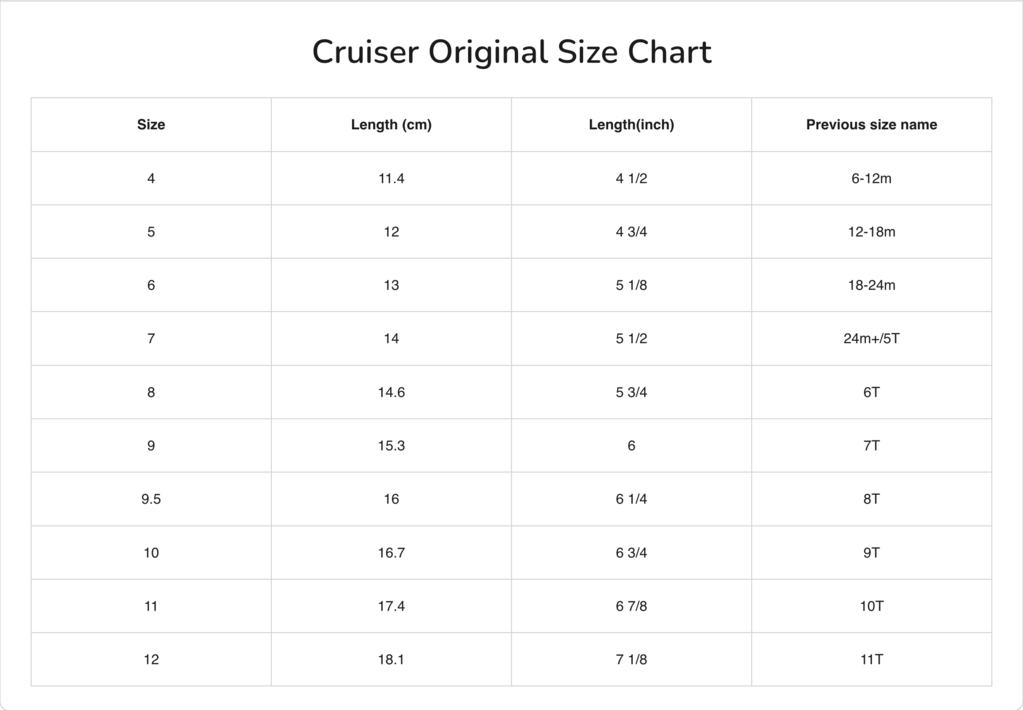Click the Length(inch) column header

coord(631,125)
